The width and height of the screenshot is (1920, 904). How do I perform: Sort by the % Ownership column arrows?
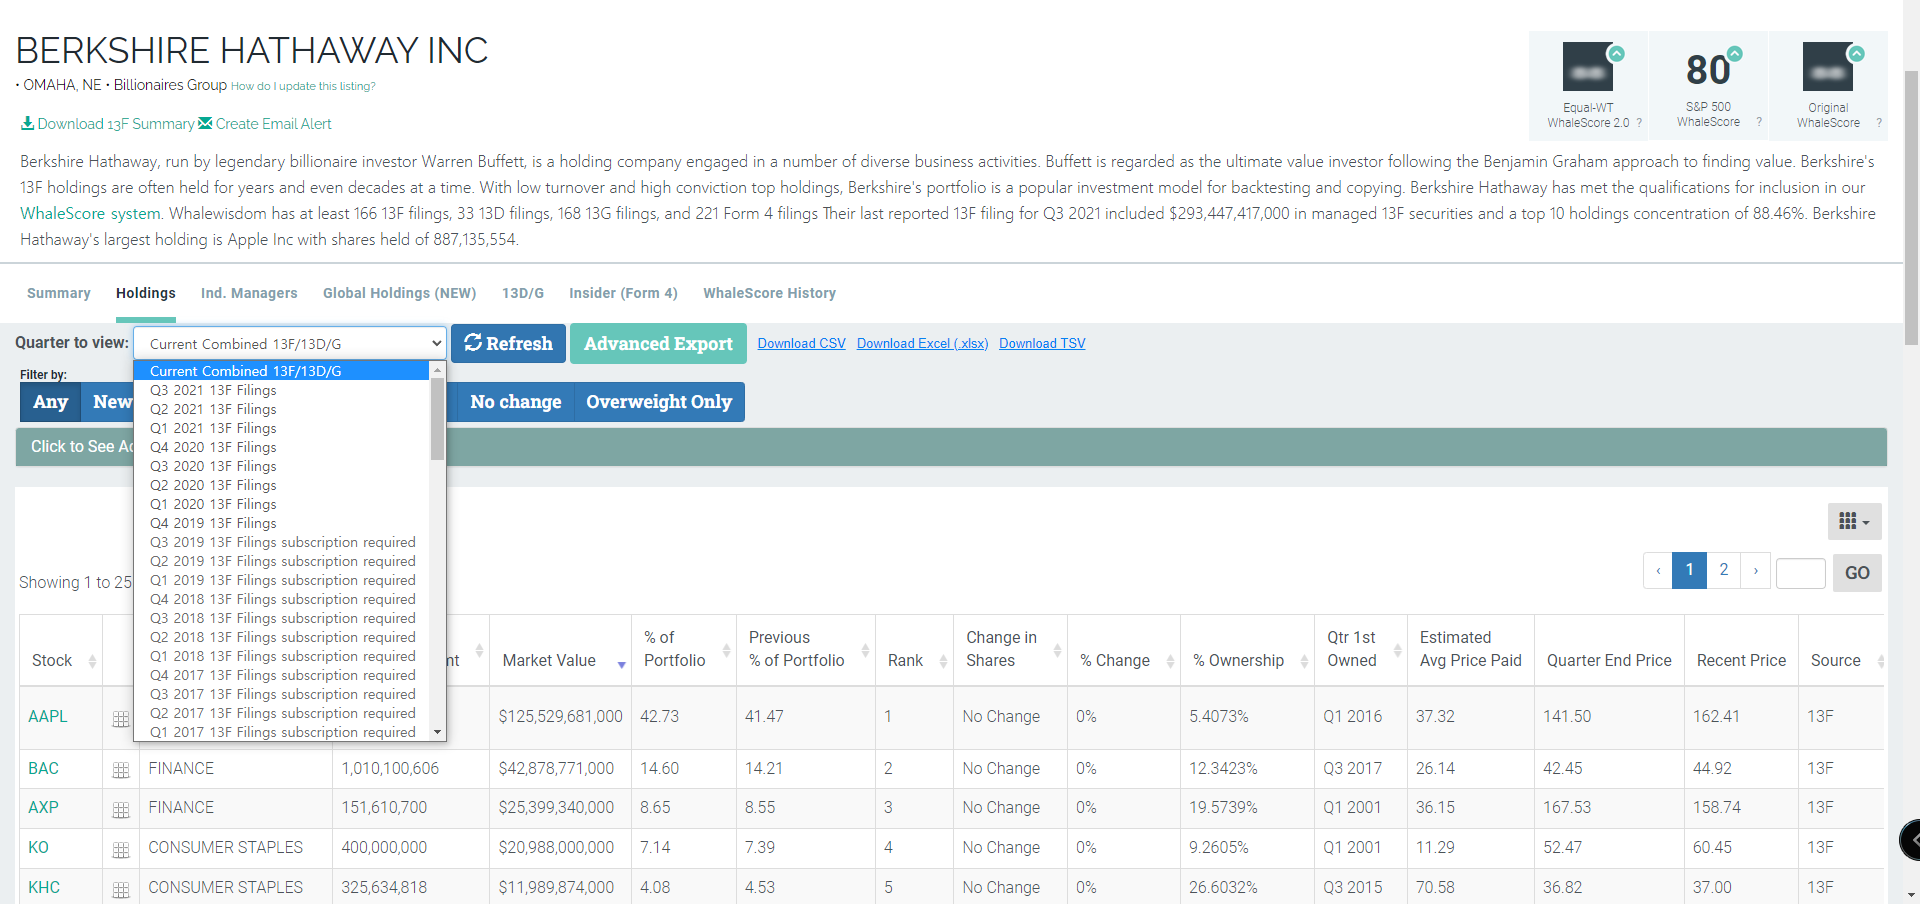[x=1304, y=661]
